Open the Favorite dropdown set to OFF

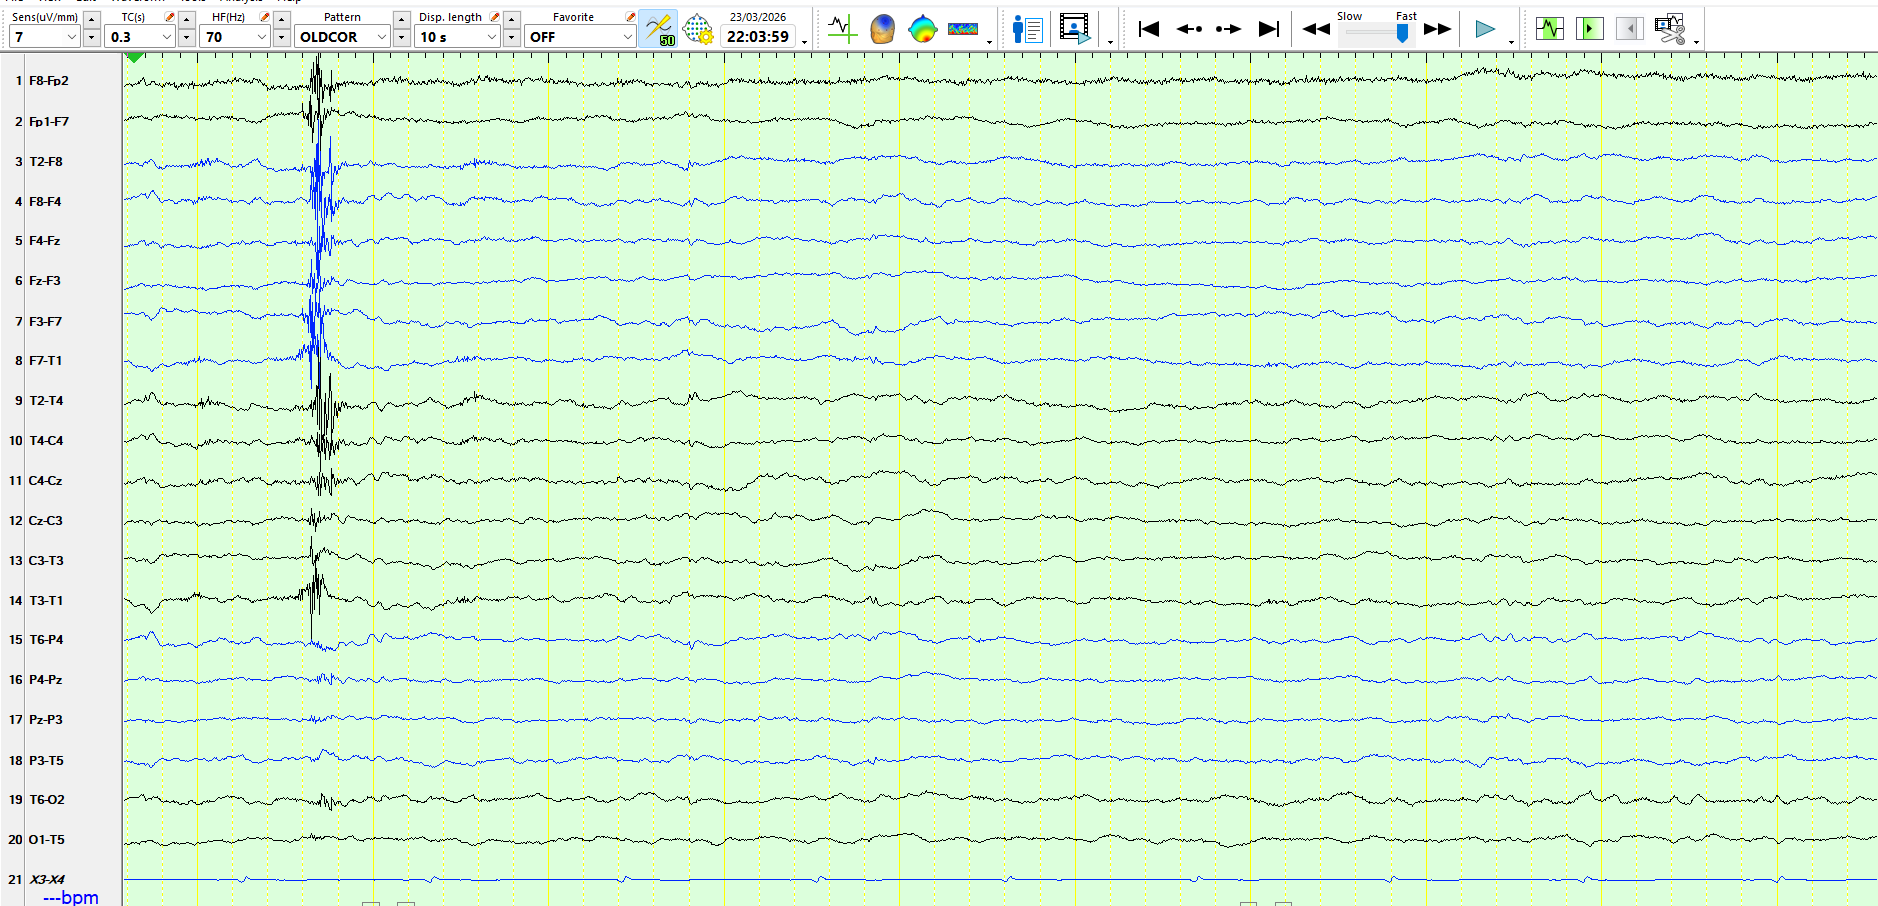627,37
